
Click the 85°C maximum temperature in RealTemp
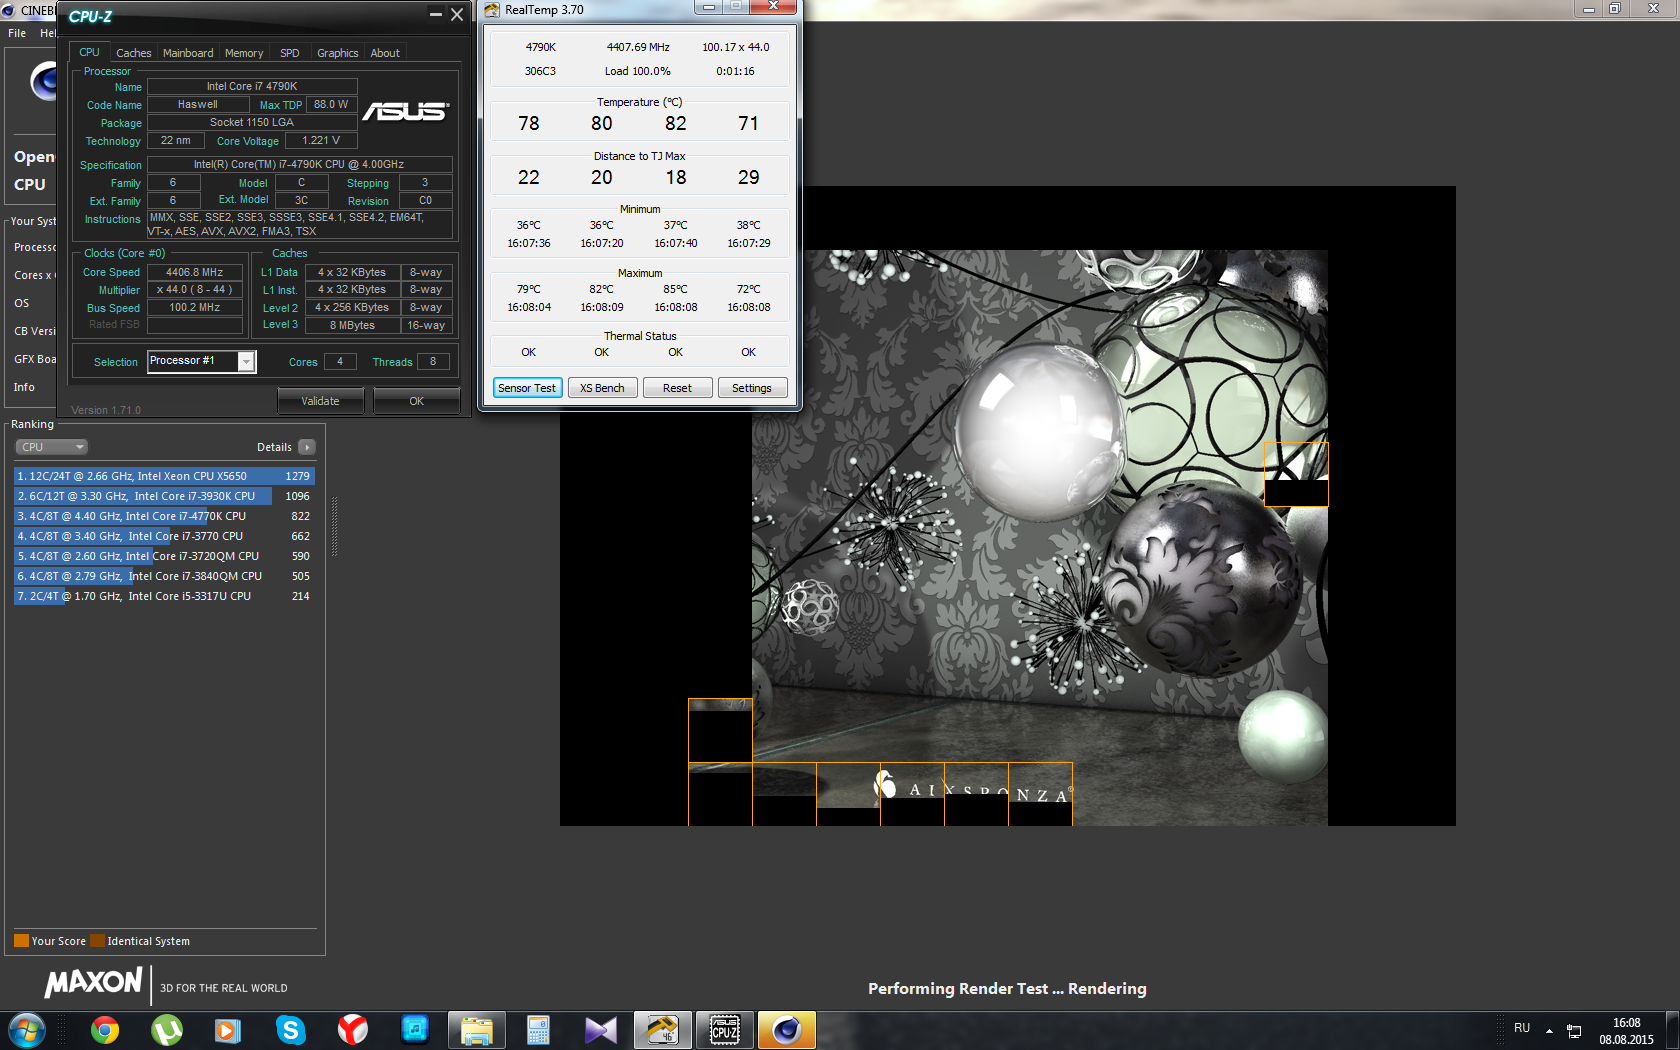pyautogui.click(x=676, y=290)
